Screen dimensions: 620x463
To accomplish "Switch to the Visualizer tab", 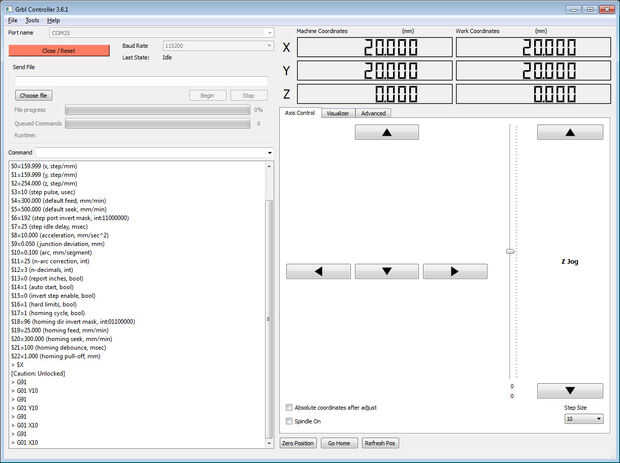I will click(338, 113).
